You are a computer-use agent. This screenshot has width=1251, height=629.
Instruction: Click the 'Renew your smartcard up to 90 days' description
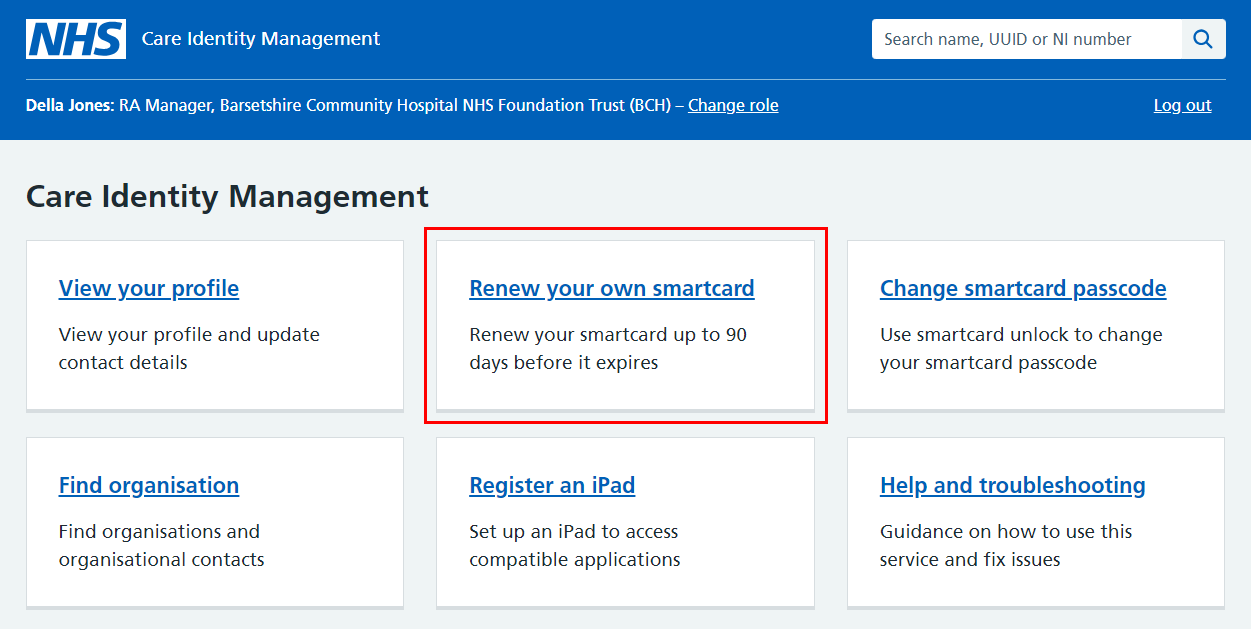pyautogui.click(x=608, y=348)
